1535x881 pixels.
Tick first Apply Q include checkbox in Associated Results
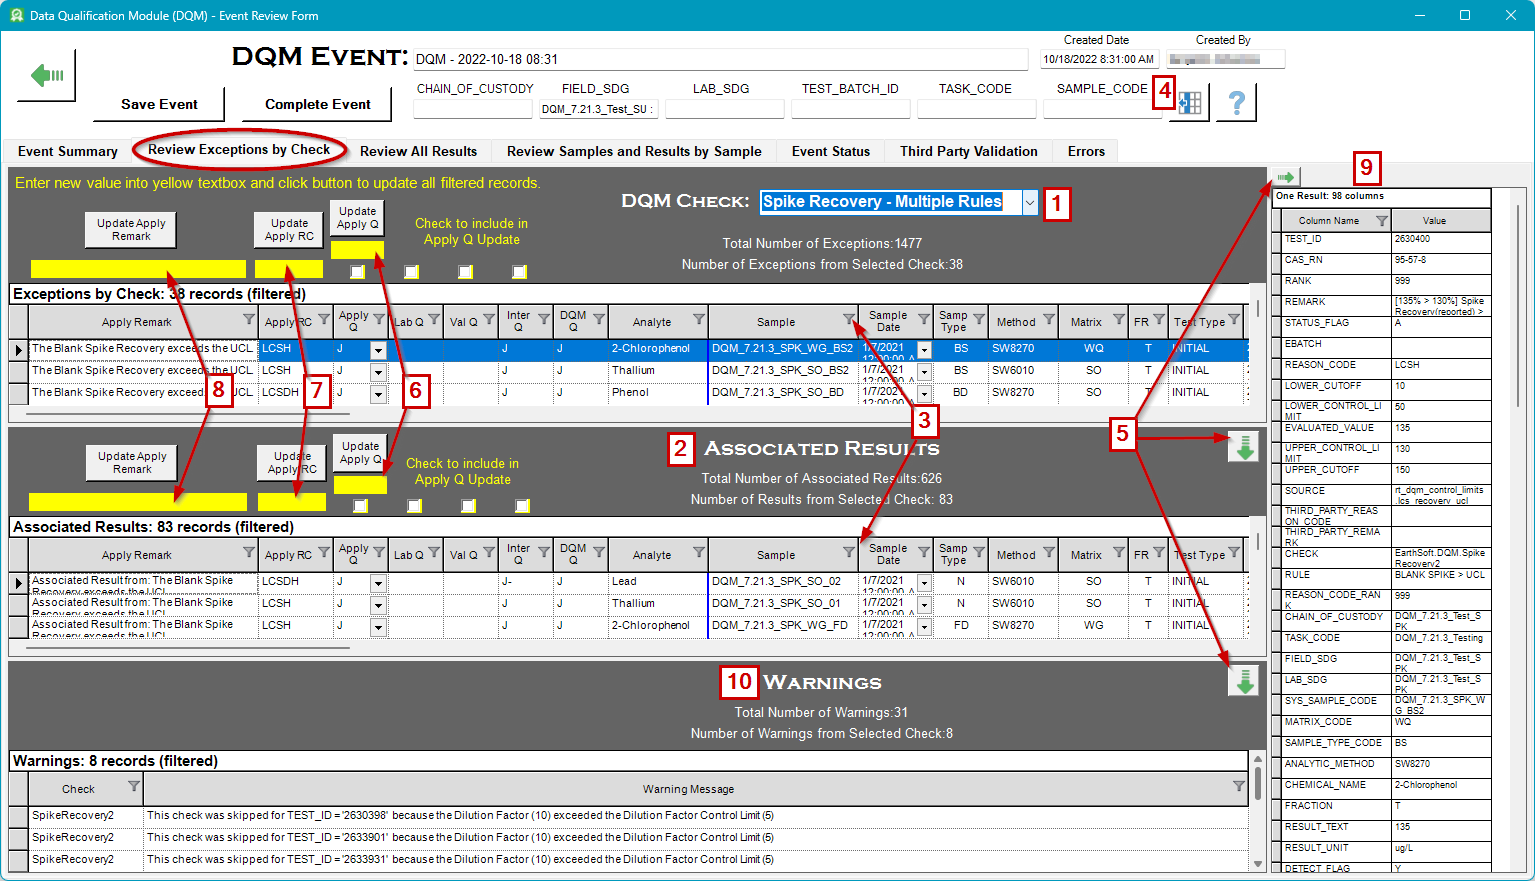coord(360,506)
